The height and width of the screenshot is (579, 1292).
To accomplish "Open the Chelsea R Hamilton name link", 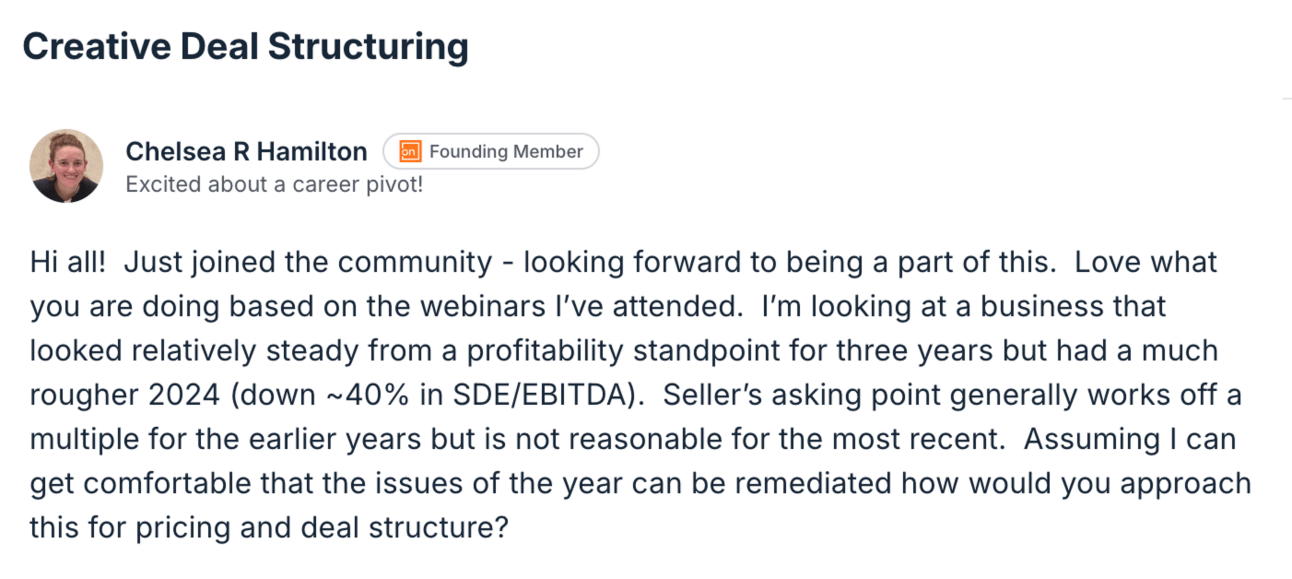I will [247, 152].
